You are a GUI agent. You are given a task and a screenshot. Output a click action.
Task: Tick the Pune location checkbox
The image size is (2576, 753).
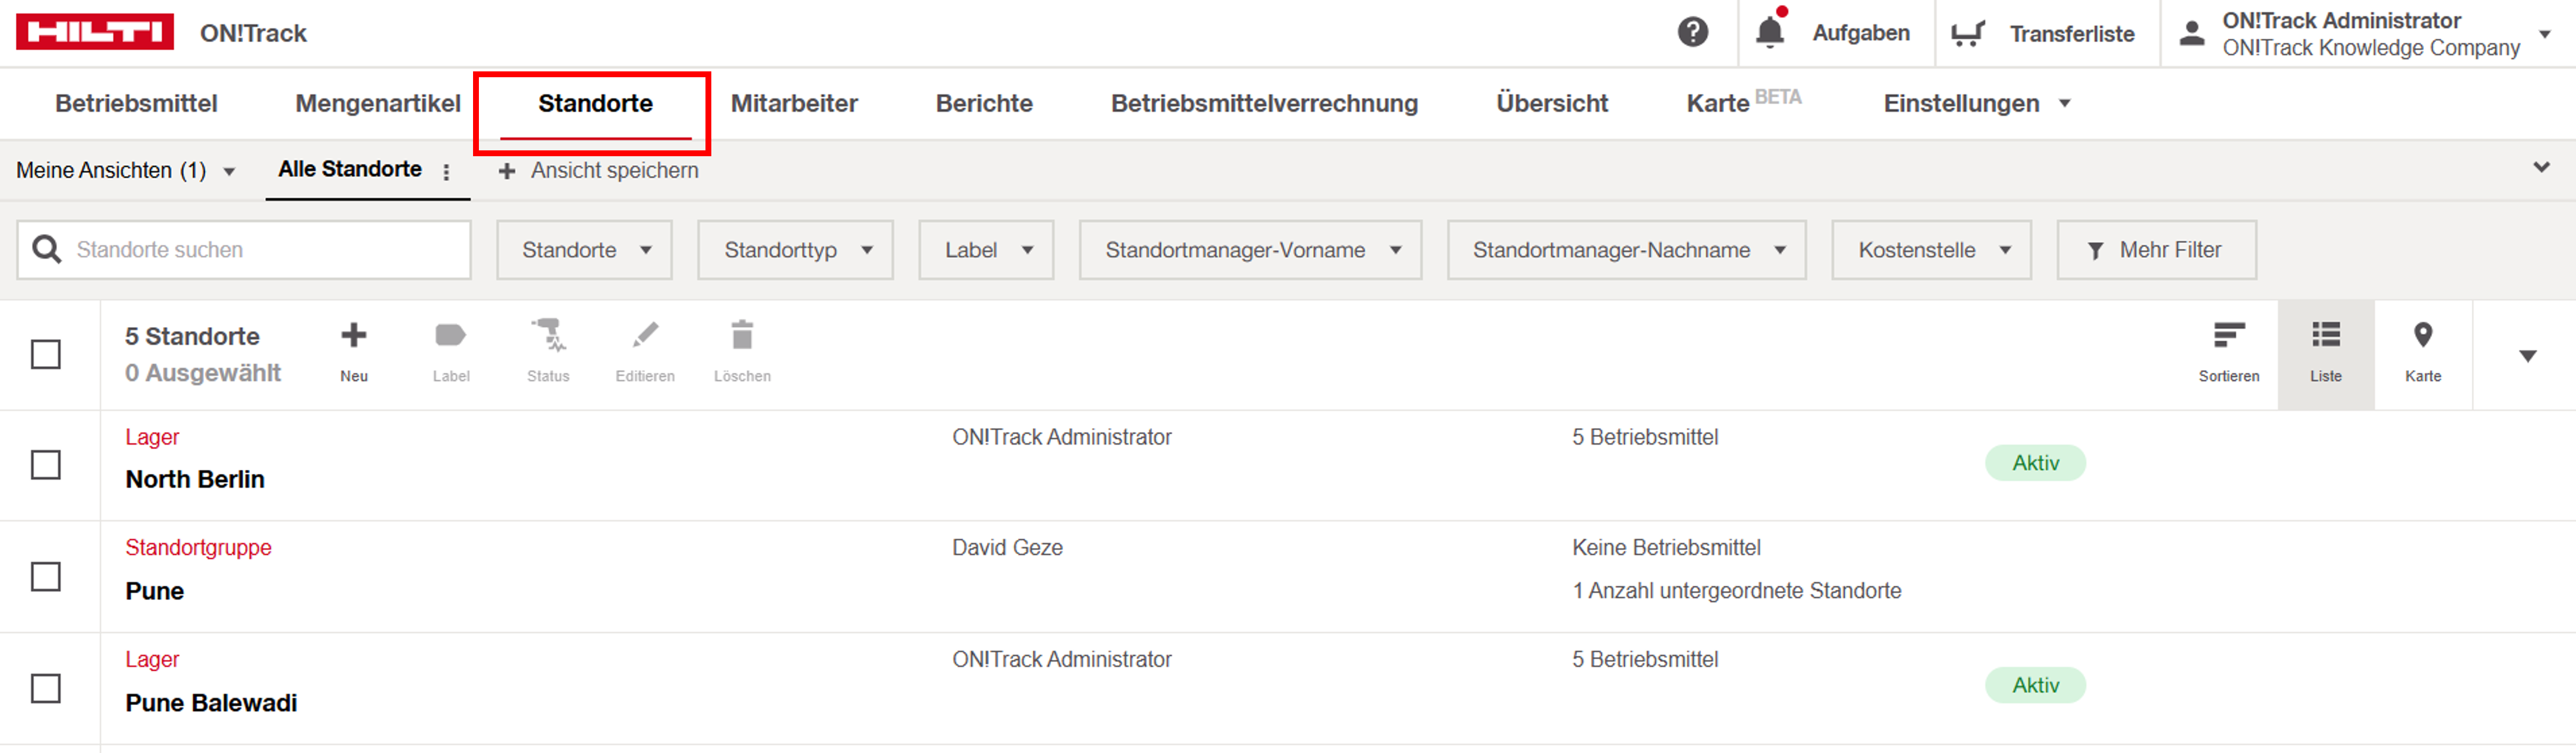coord(46,577)
